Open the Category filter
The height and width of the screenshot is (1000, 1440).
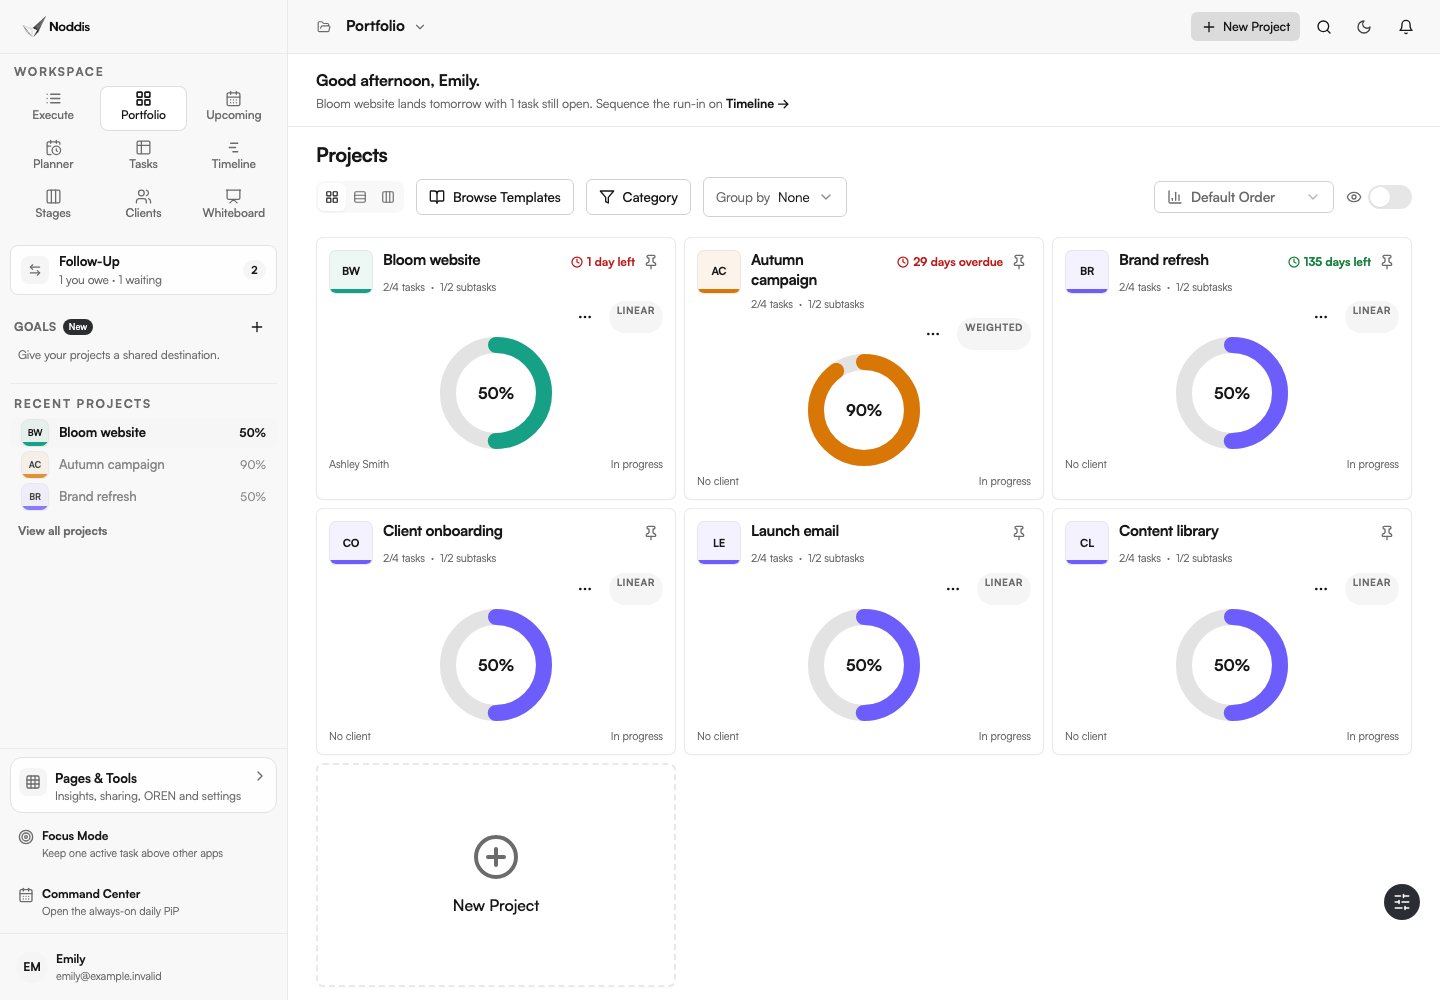pyautogui.click(x=638, y=197)
